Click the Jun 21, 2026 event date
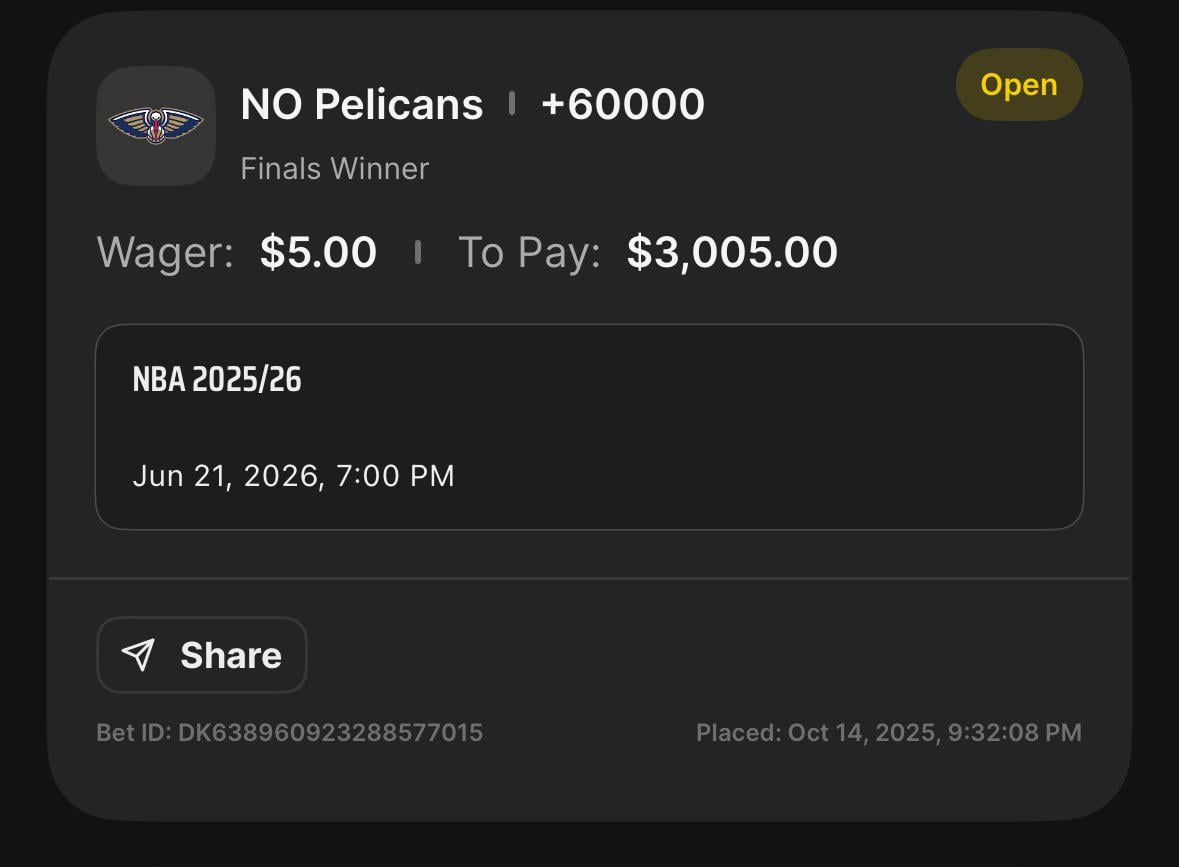1179x867 pixels. pos(227,475)
